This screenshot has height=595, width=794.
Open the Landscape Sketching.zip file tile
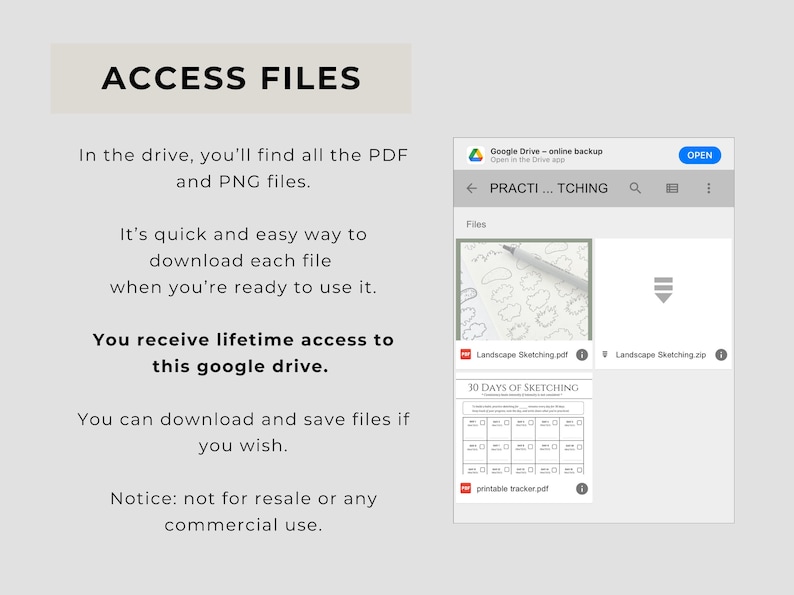663,304
